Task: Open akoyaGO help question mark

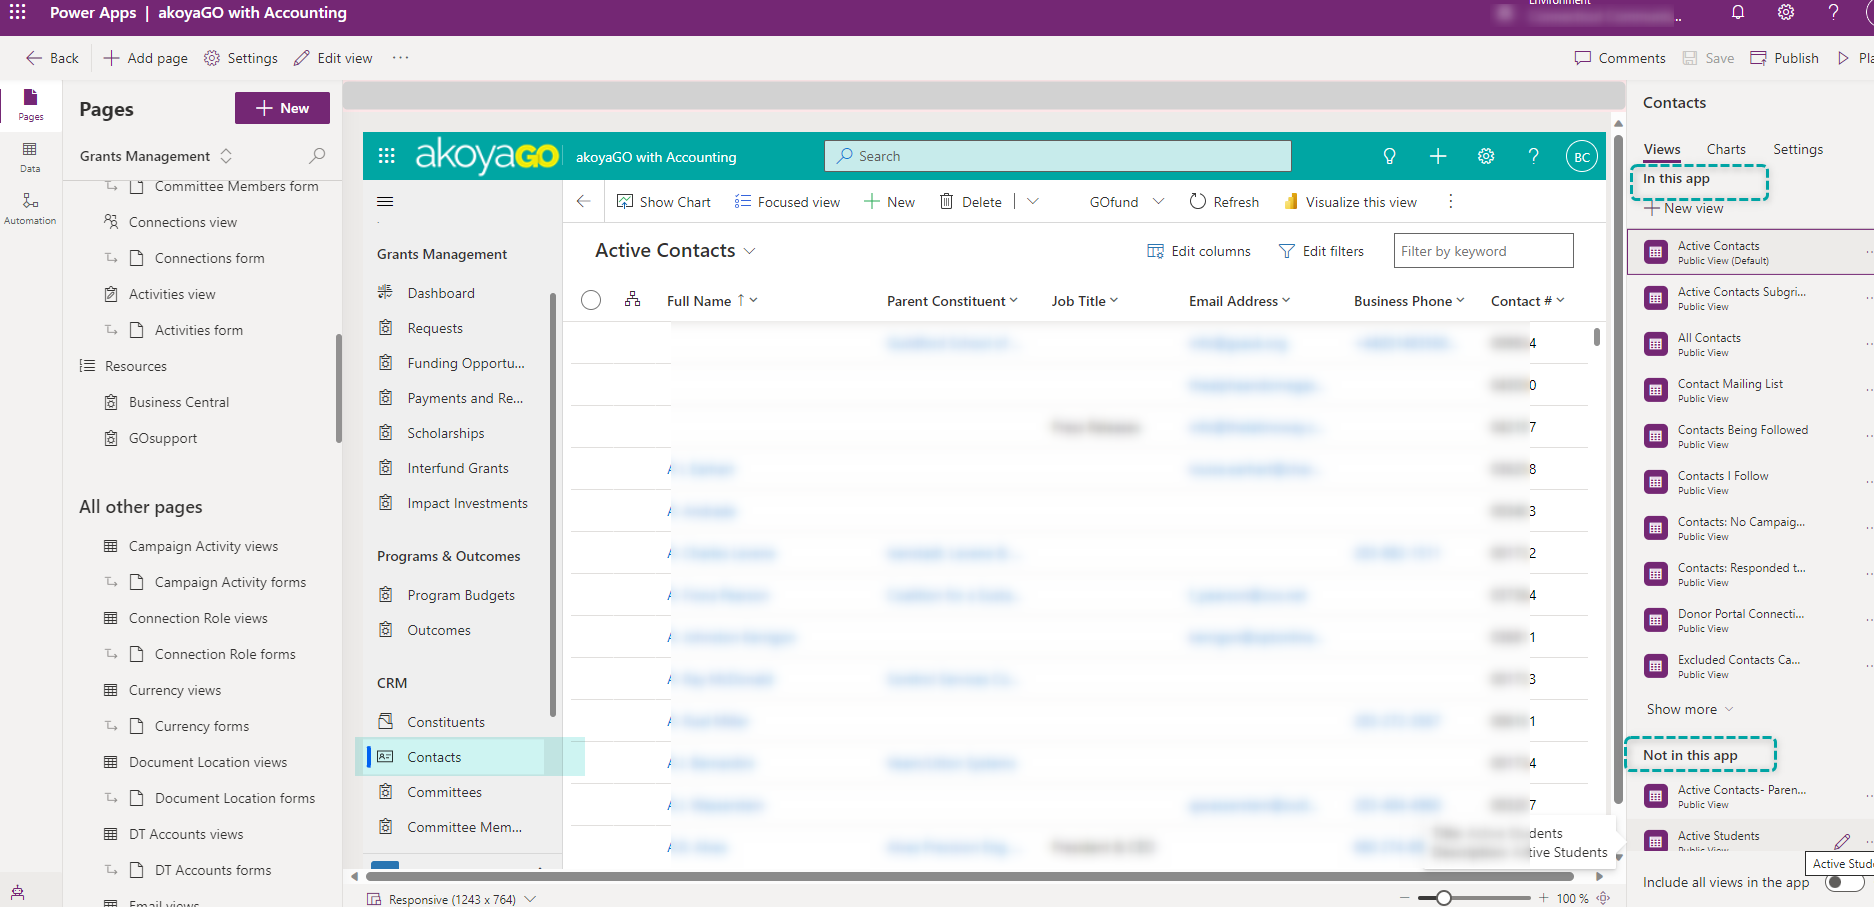Action: [x=1534, y=156]
